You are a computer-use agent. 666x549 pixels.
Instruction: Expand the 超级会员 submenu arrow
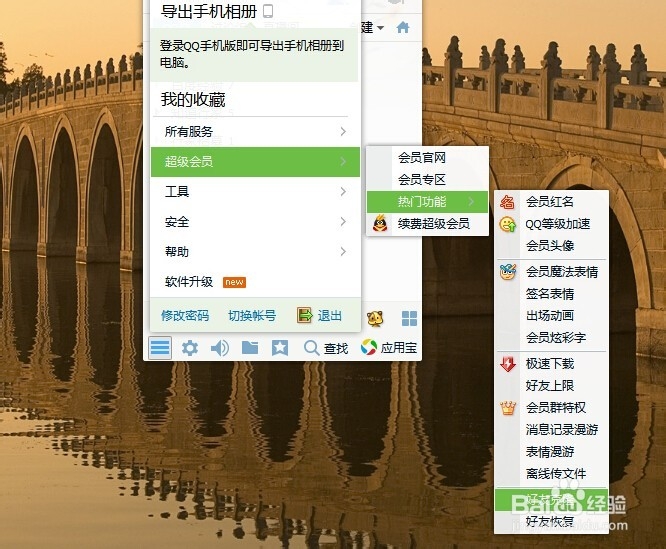[343, 162]
